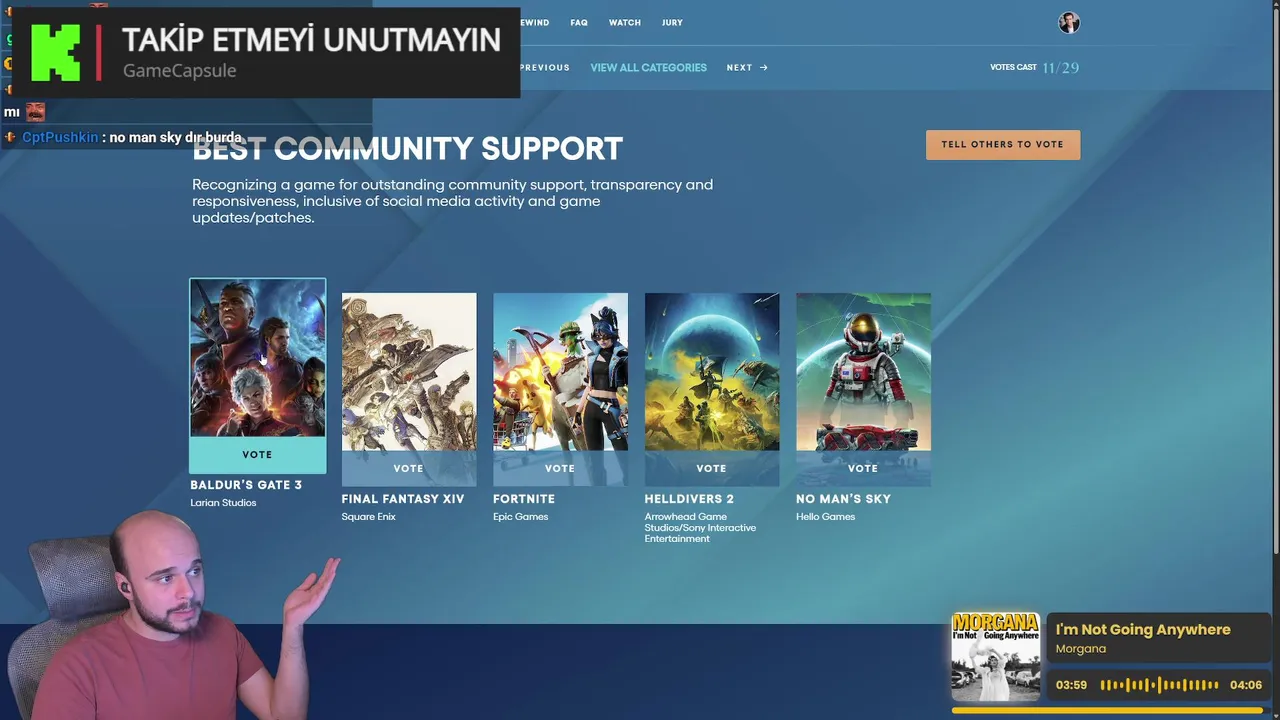Click the Larian Studios developer label
Screen dimensions: 1280x720
click(x=223, y=503)
